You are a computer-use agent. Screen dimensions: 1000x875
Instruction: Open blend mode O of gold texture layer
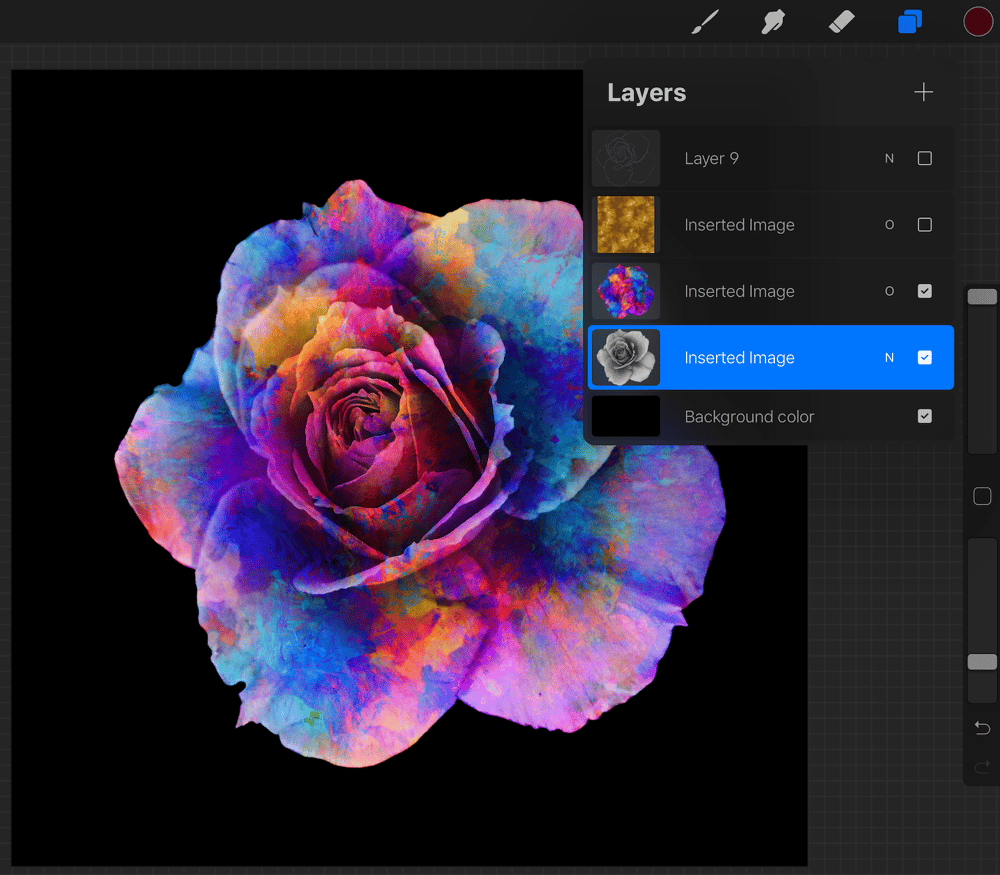click(x=889, y=224)
